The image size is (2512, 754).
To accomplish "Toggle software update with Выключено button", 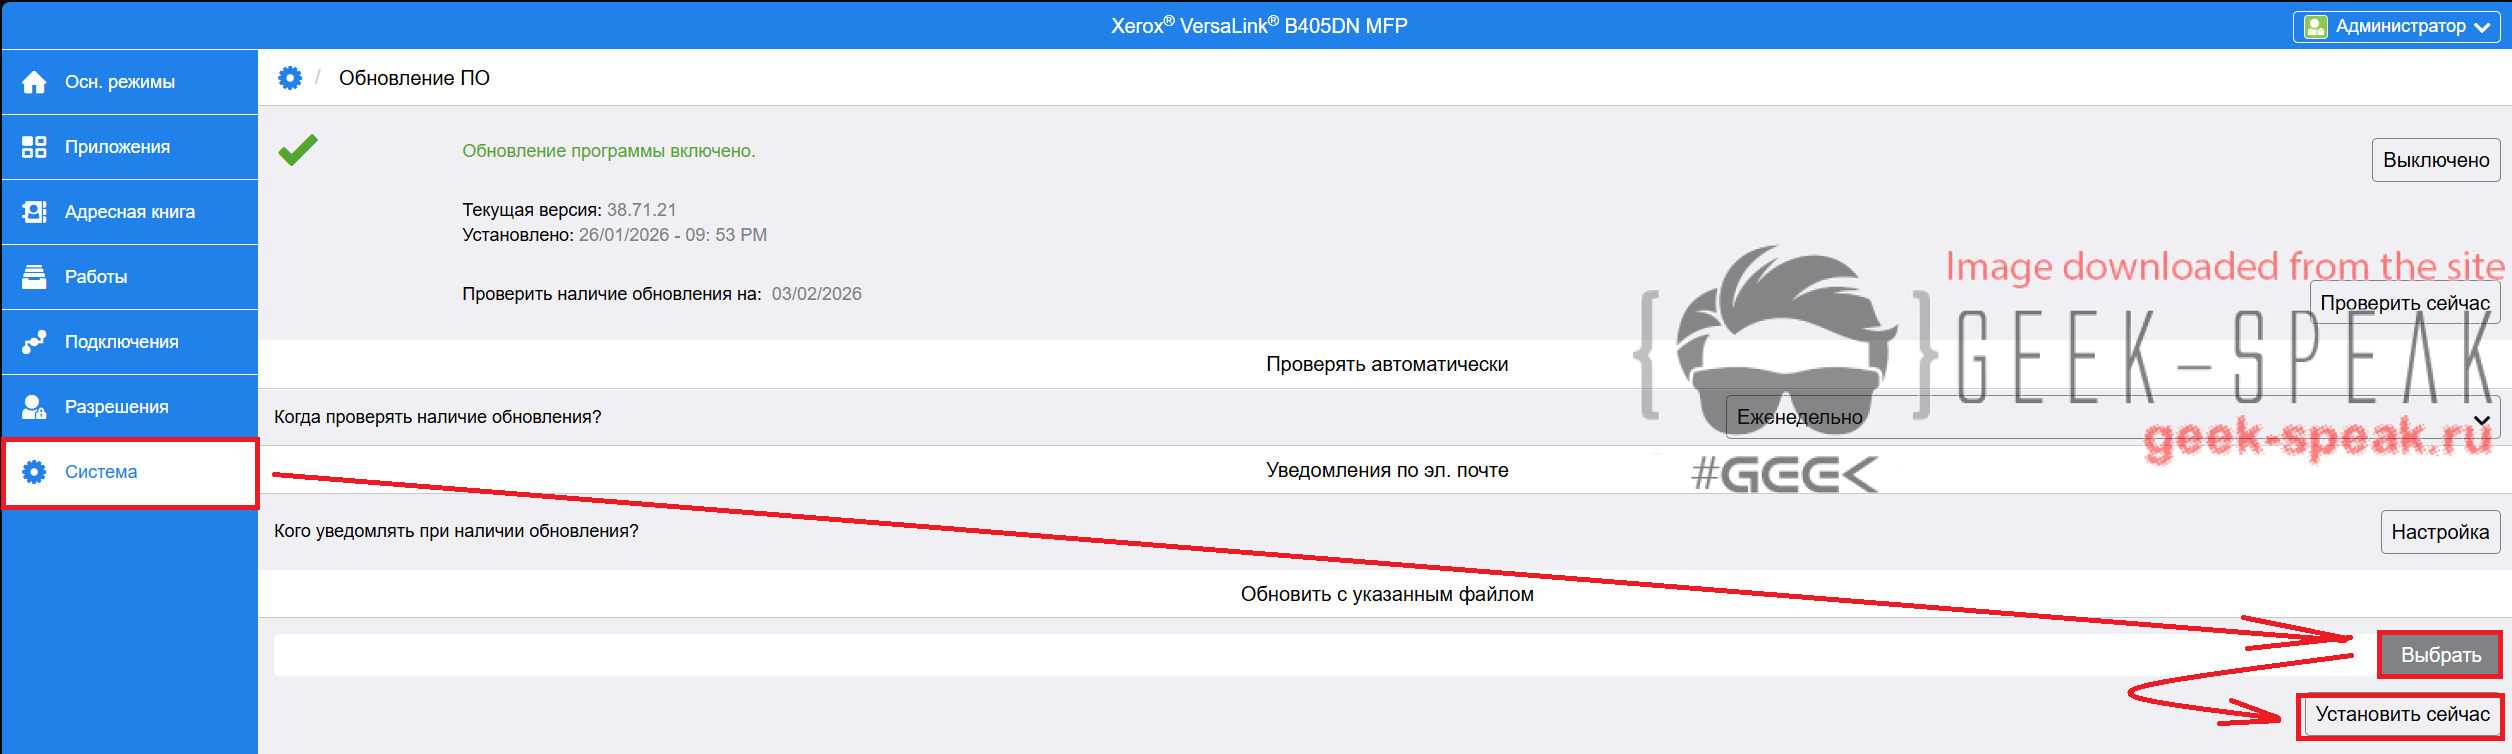I will tap(2435, 160).
